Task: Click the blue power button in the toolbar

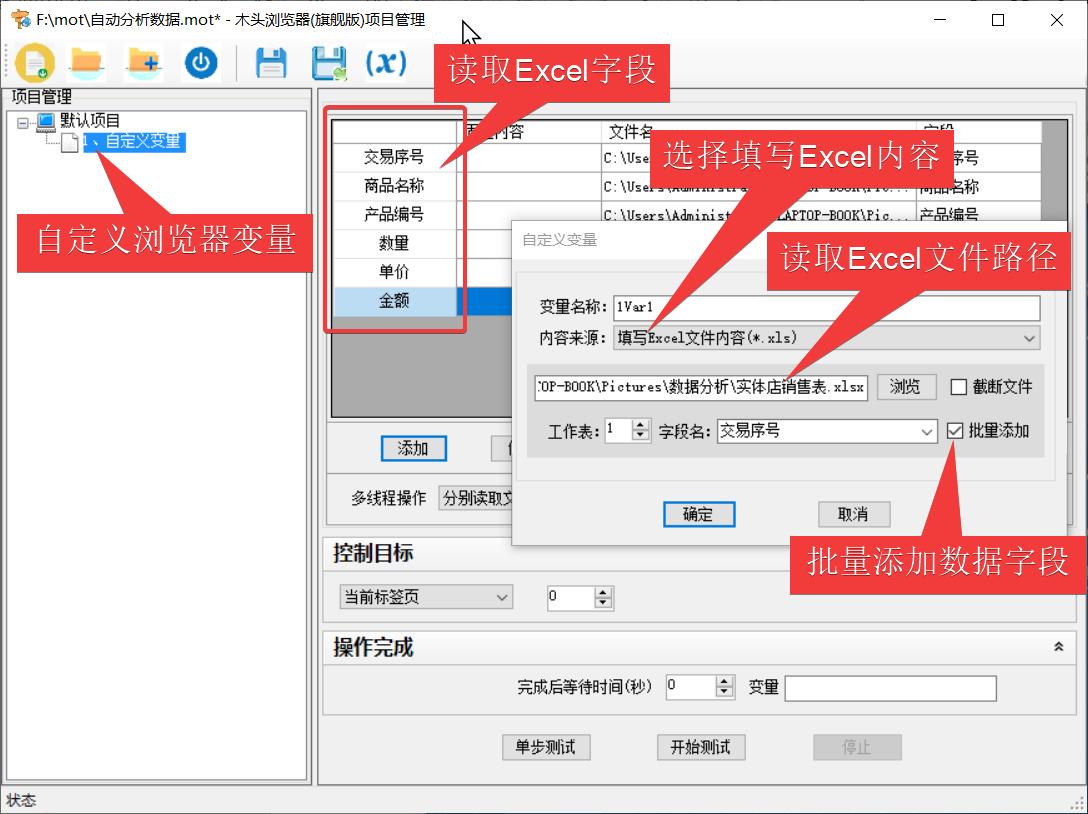Action: pyautogui.click(x=199, y=62)
